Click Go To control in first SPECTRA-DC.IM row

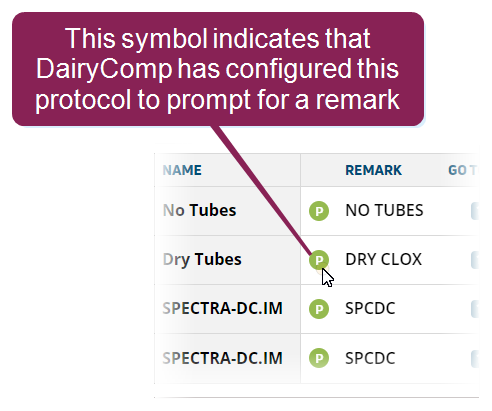tap(475, 309)
